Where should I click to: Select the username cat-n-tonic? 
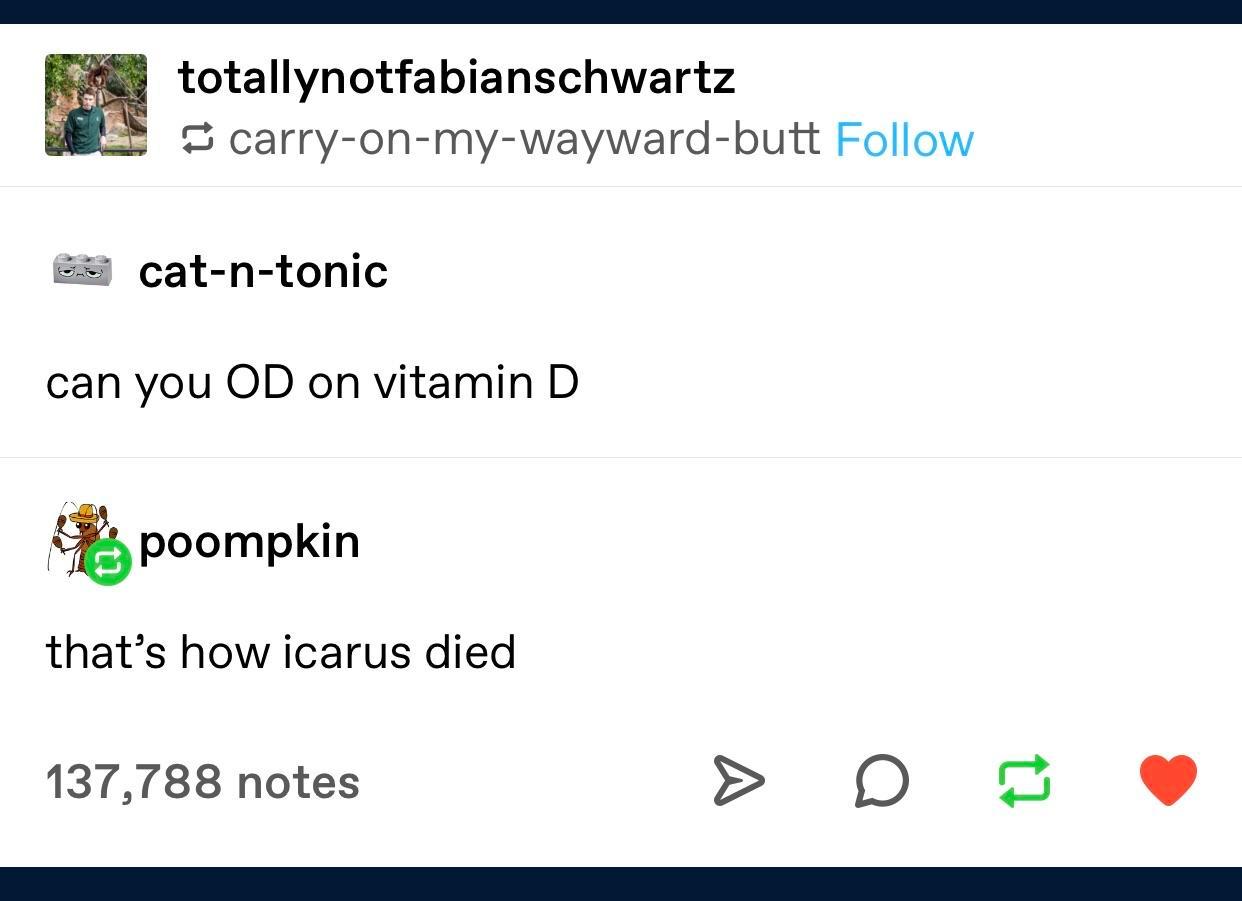tap(262, 270)
